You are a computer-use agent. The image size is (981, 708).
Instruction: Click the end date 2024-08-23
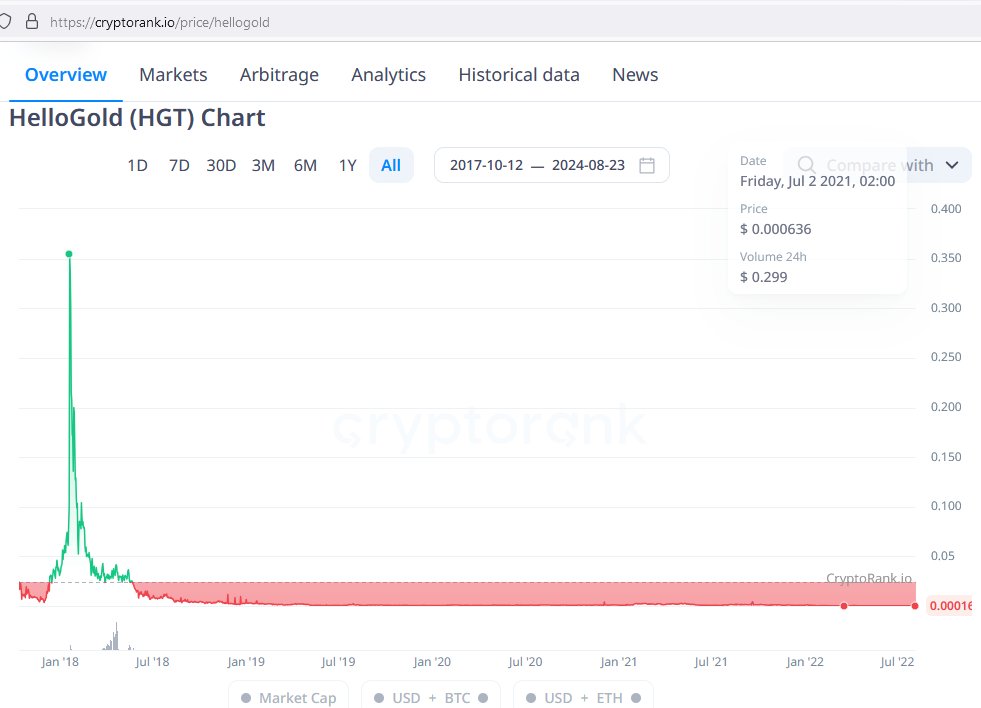(588, 165)
